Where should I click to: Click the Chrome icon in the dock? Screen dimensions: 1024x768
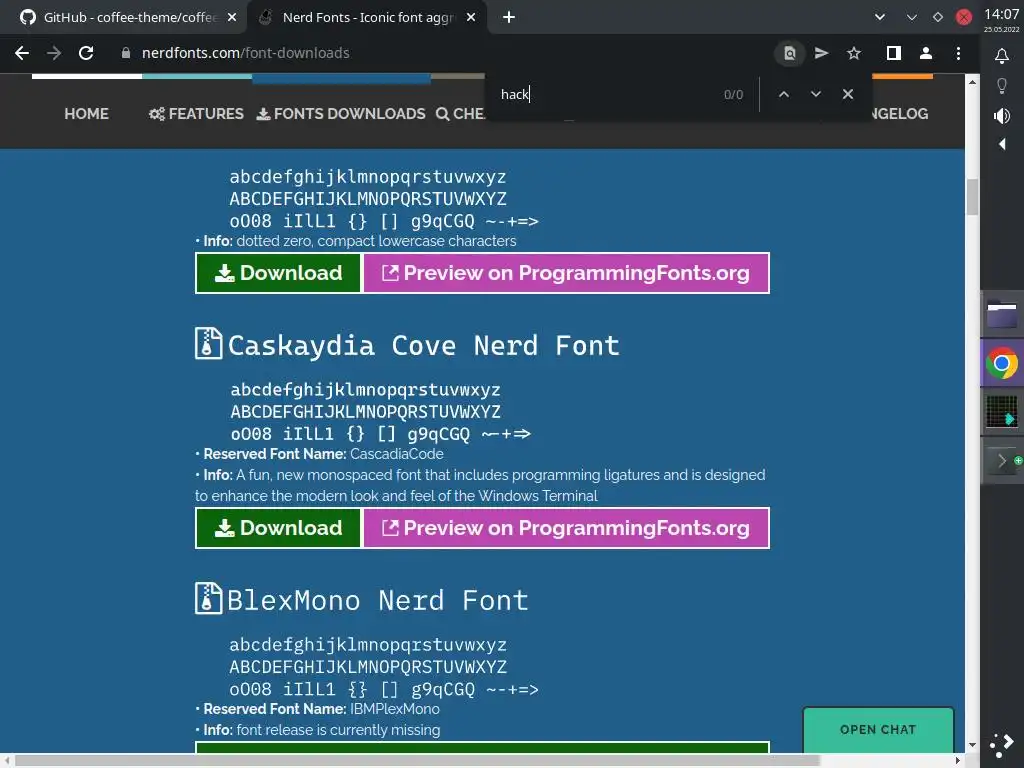point(1002,364)
